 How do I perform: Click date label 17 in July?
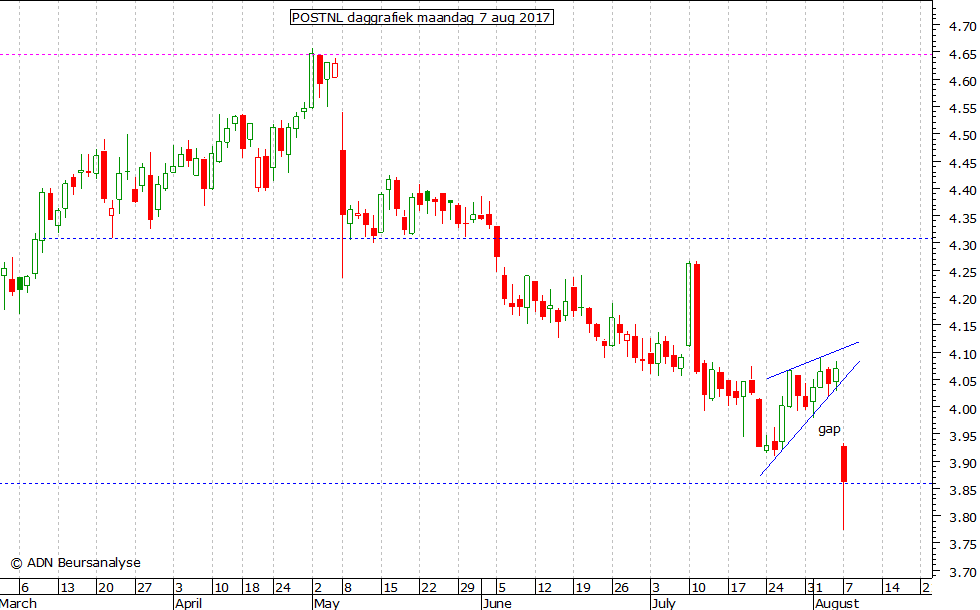click(738, 588)
